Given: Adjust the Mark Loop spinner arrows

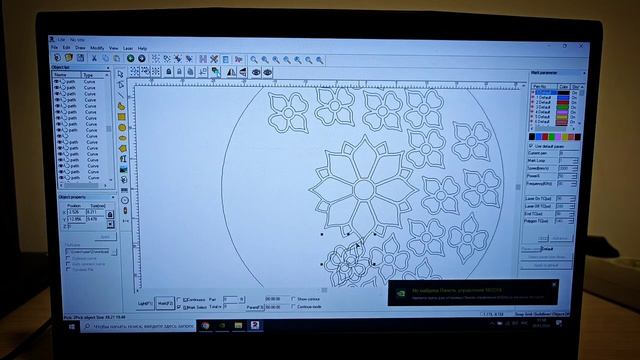Looking at the screenshot, I should [x=575, y=161].
